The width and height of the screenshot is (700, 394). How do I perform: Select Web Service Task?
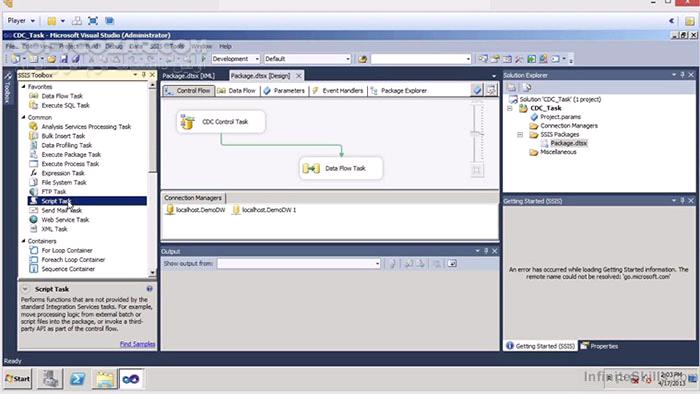[65, 220]
